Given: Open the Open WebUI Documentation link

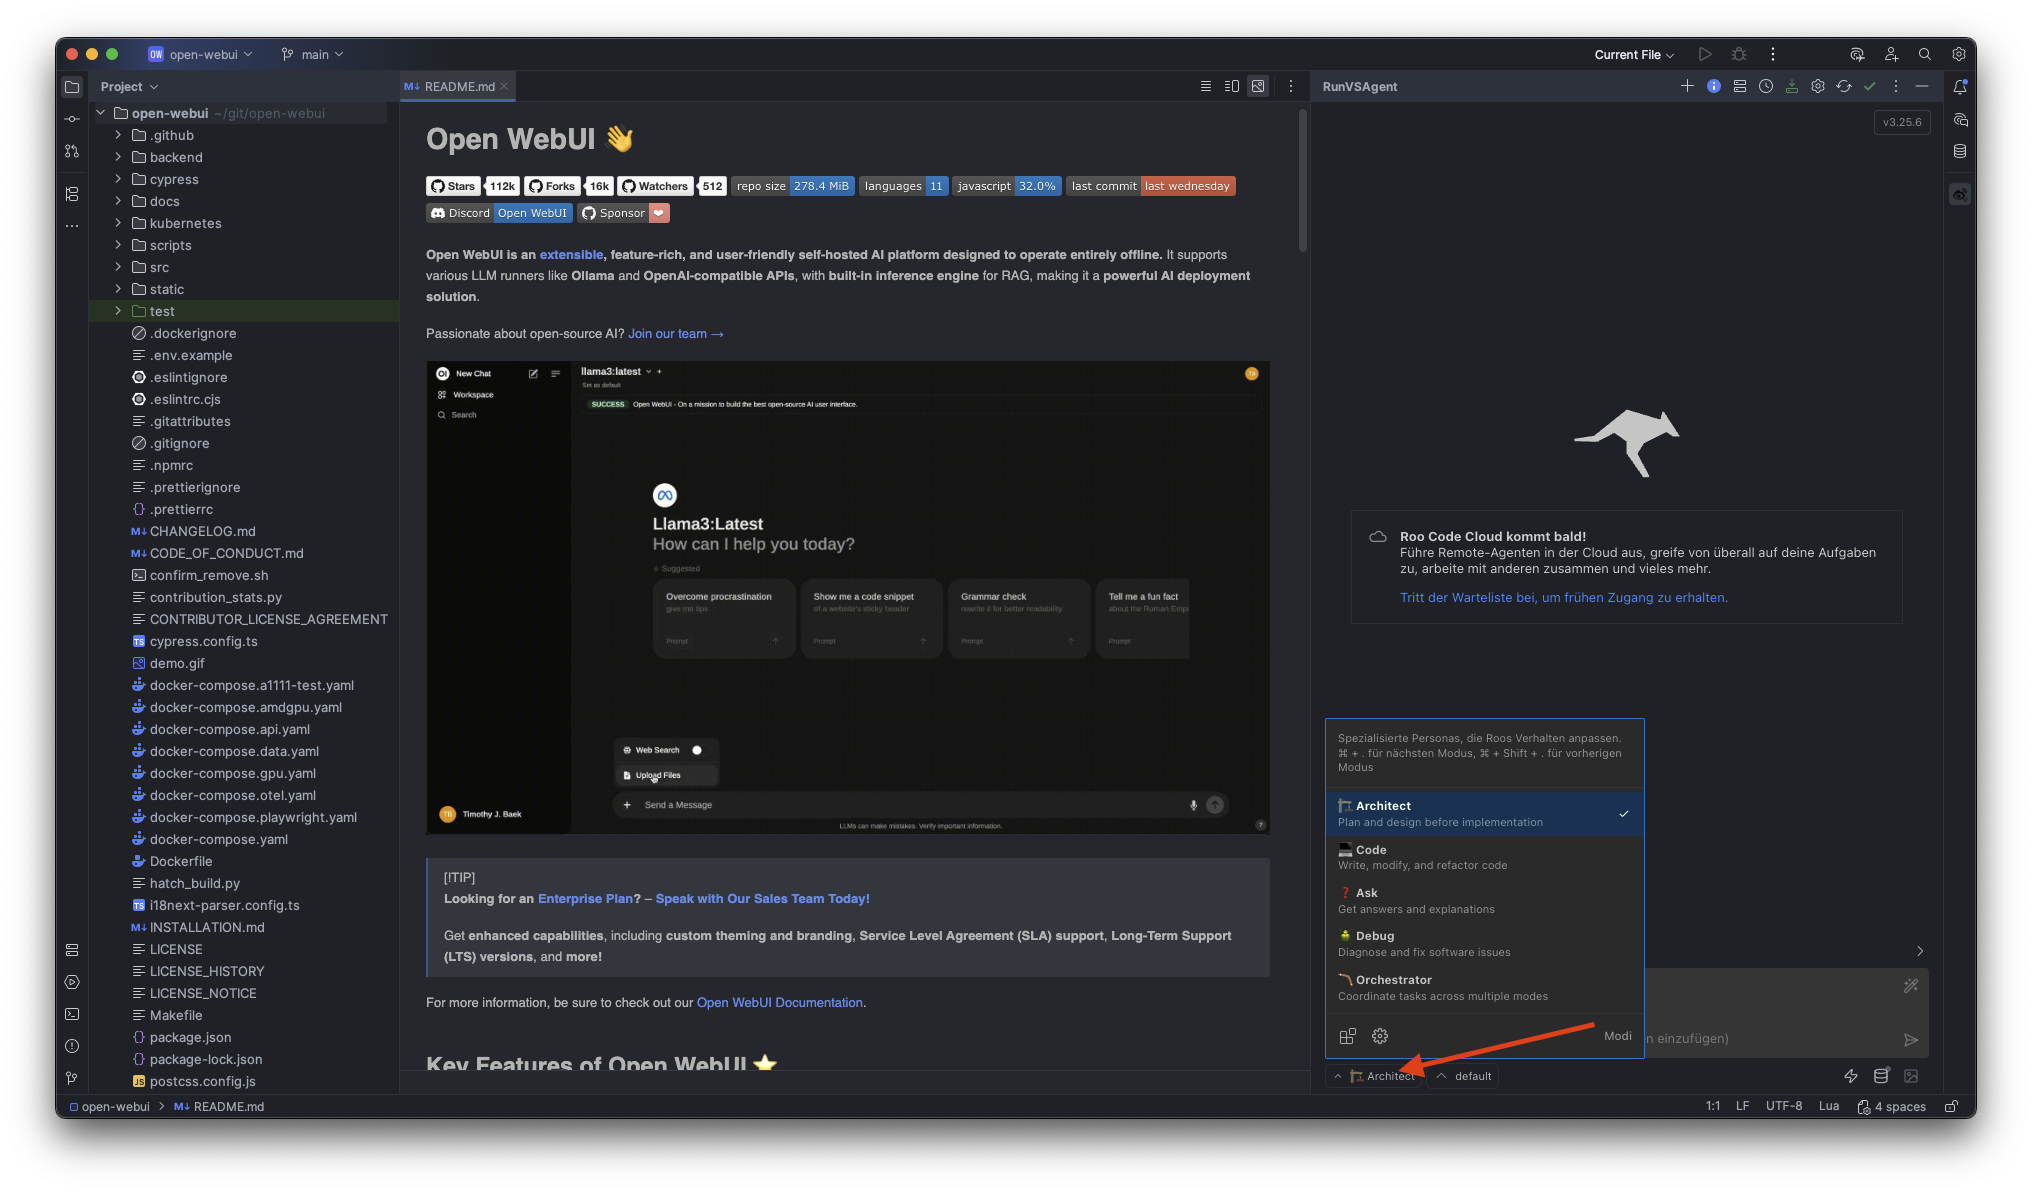Looking at the screenshot, I should [779, 1003].
